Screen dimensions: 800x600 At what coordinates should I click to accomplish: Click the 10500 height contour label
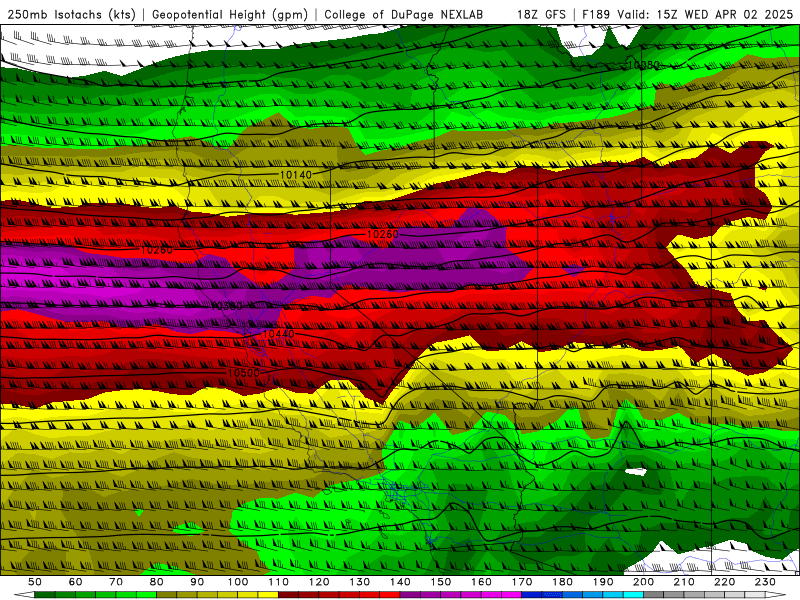tap(244, 373)
